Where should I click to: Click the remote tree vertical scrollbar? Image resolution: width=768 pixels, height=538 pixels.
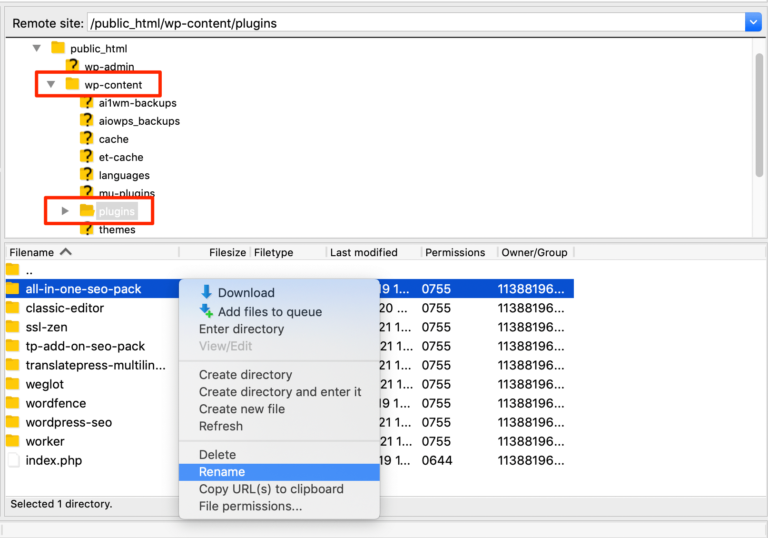(759, 115)
